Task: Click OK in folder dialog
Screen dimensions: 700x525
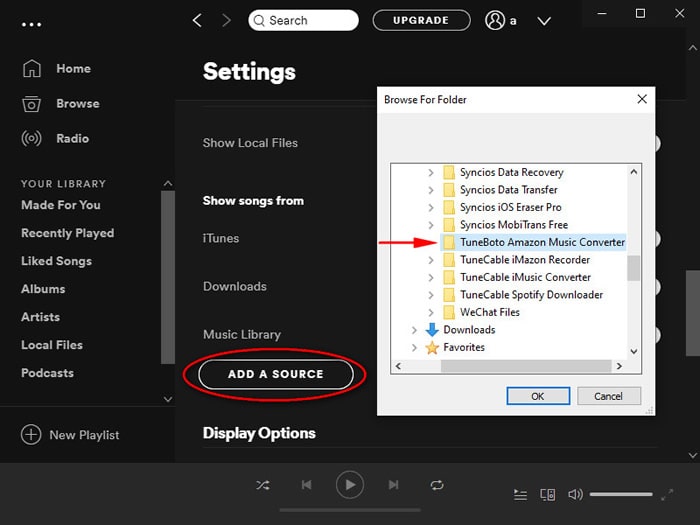Action: pos(538,396)
